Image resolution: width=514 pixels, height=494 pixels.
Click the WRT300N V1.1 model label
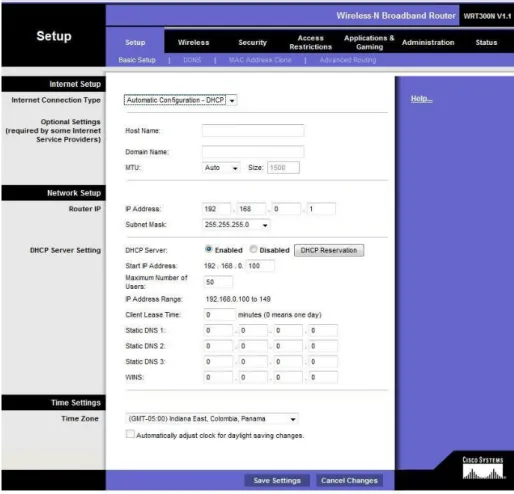click(x=487, y=16)
